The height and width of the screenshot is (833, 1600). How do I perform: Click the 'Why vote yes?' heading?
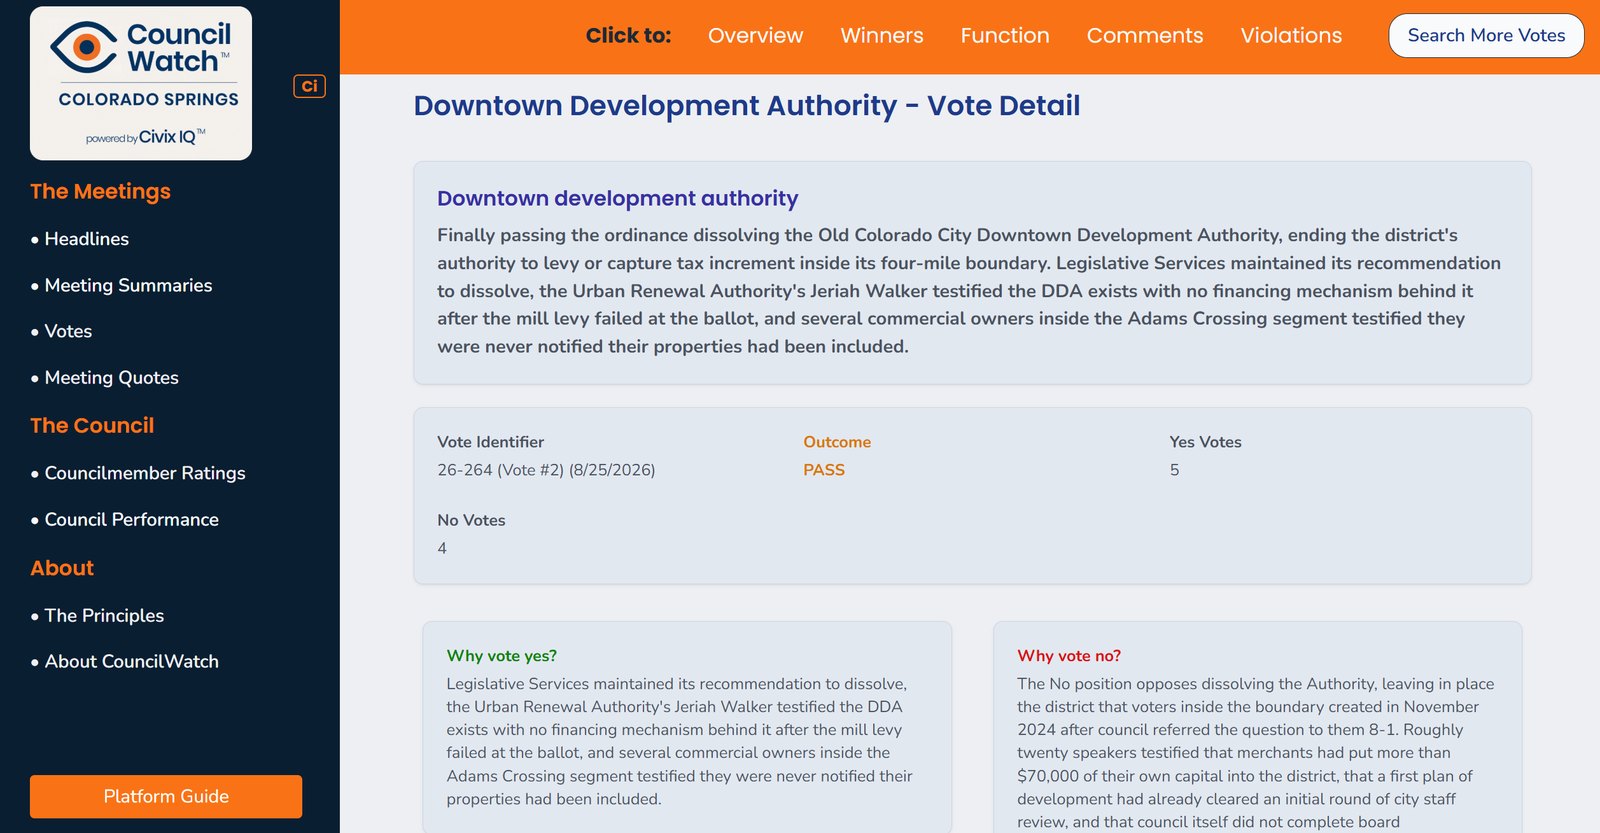(502, 656)
